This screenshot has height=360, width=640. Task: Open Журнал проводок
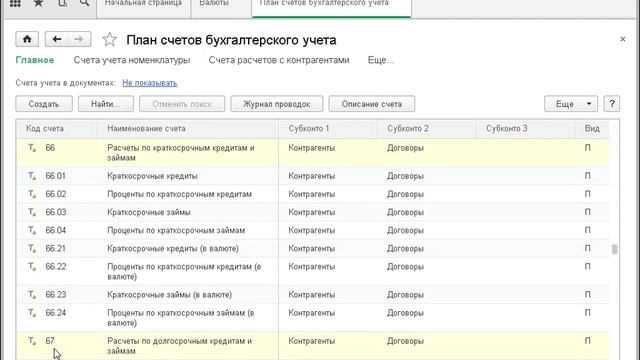(277, 104)
